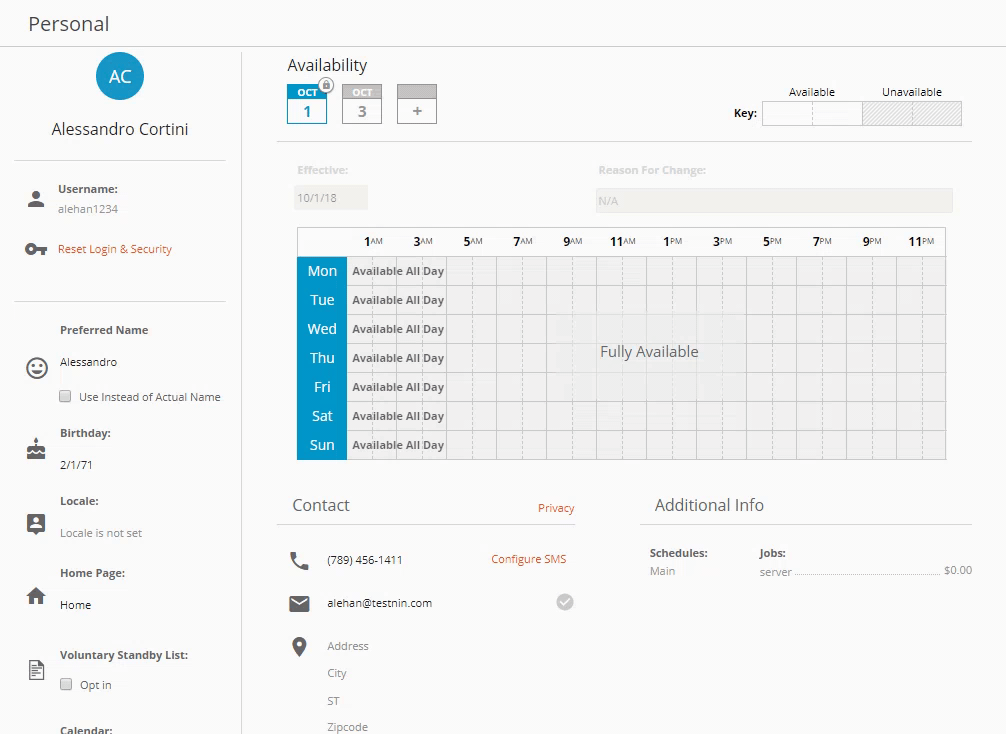Click the map pin address icon
1006x734 pixels.
(299, 647)
